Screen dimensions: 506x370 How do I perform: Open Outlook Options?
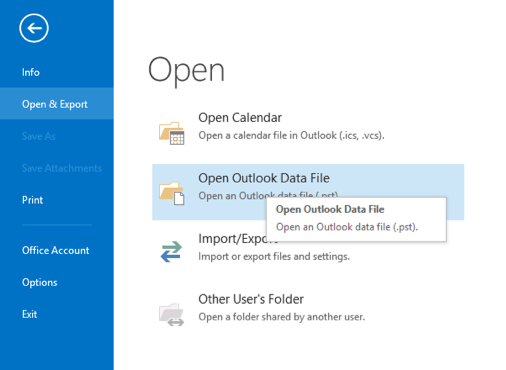pos(40,282)
